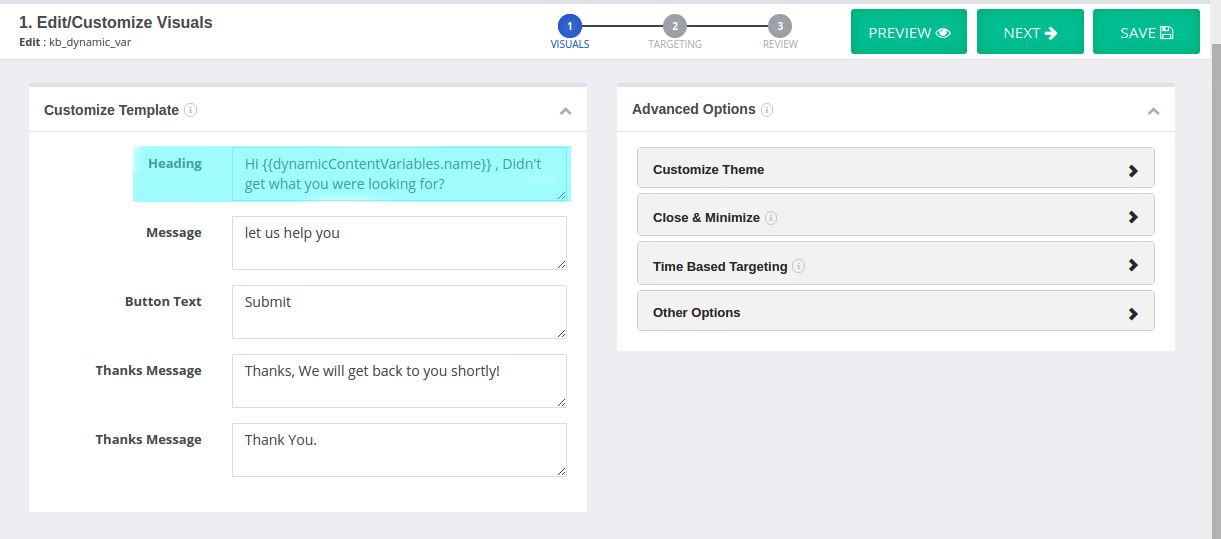Collapse the Advanced Options panel chevron
Screen dimensions: 1221x539
[1153, 111]
